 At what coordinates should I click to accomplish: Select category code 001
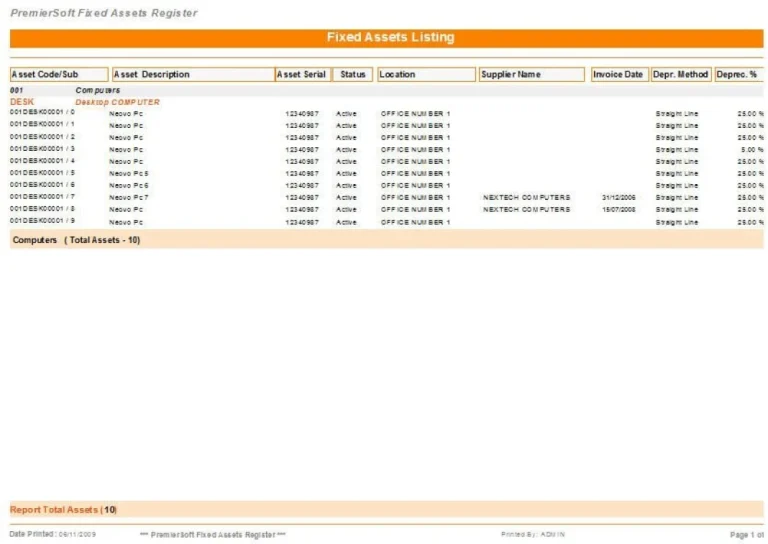point(17,90)
